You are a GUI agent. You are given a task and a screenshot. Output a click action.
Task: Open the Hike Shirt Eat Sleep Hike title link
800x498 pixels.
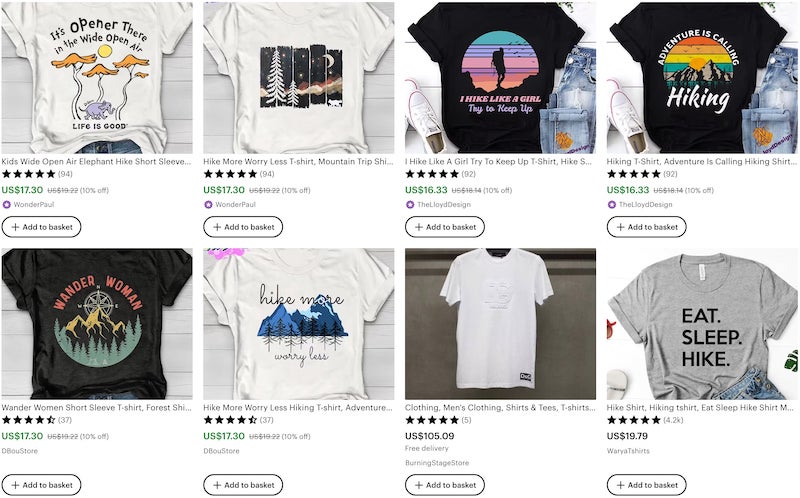click(x=700, y=408)
